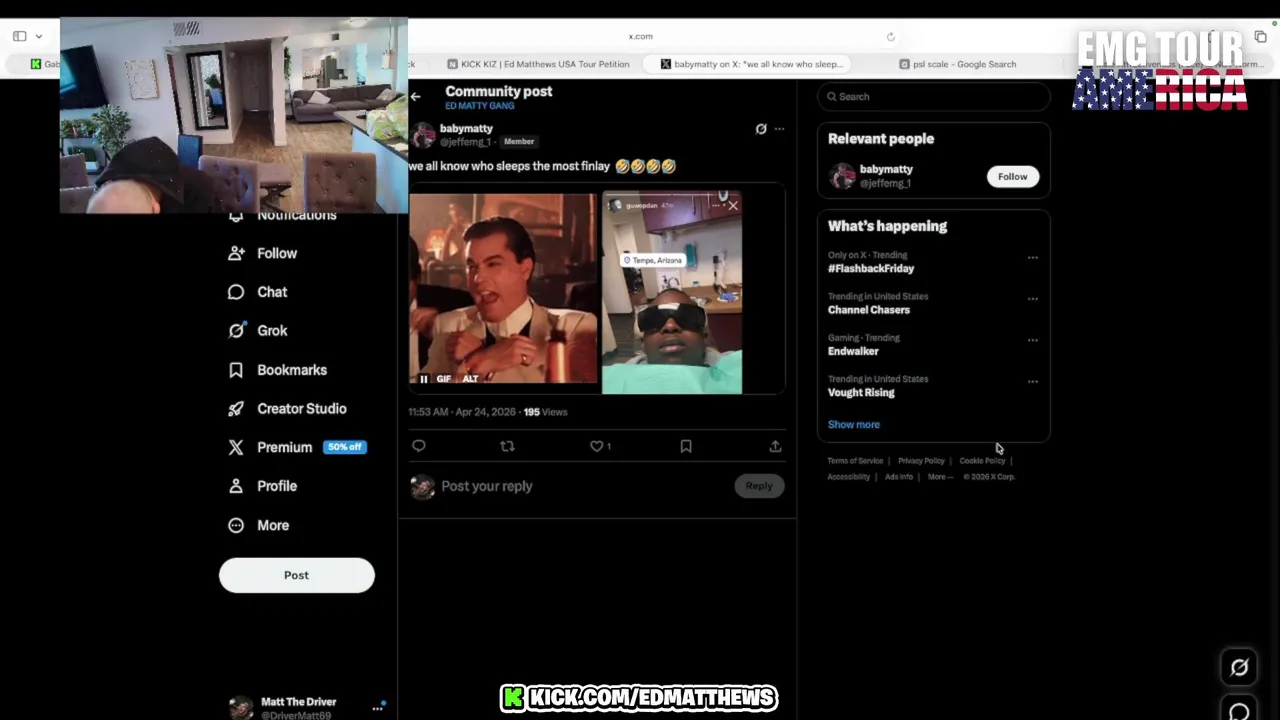Open the more options dots on babymatty's post

tap(779, 129)
